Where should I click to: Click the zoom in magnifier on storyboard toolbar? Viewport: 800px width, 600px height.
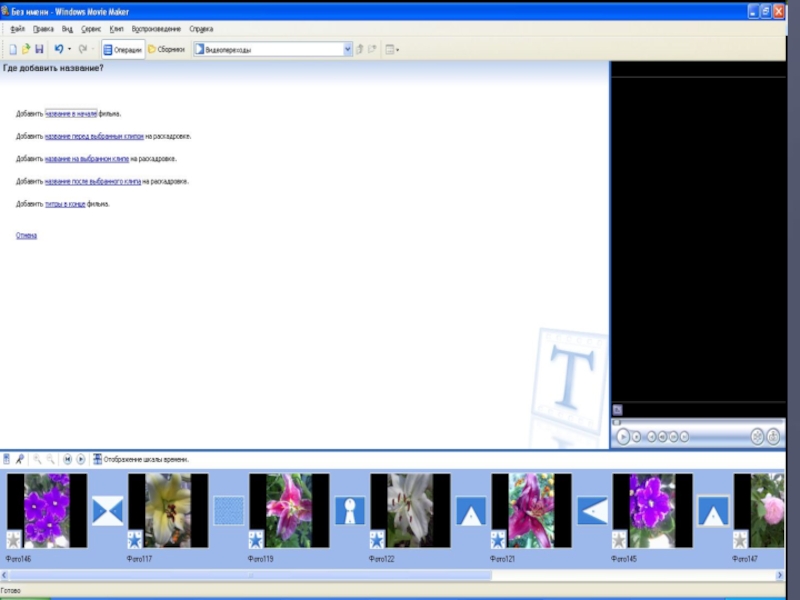pos(37,459)
